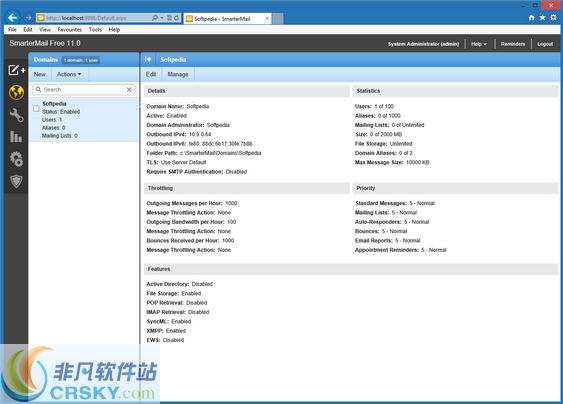Click the domain Search field
The height and width of the screenshot is (404, 563).
pos(84,89)
